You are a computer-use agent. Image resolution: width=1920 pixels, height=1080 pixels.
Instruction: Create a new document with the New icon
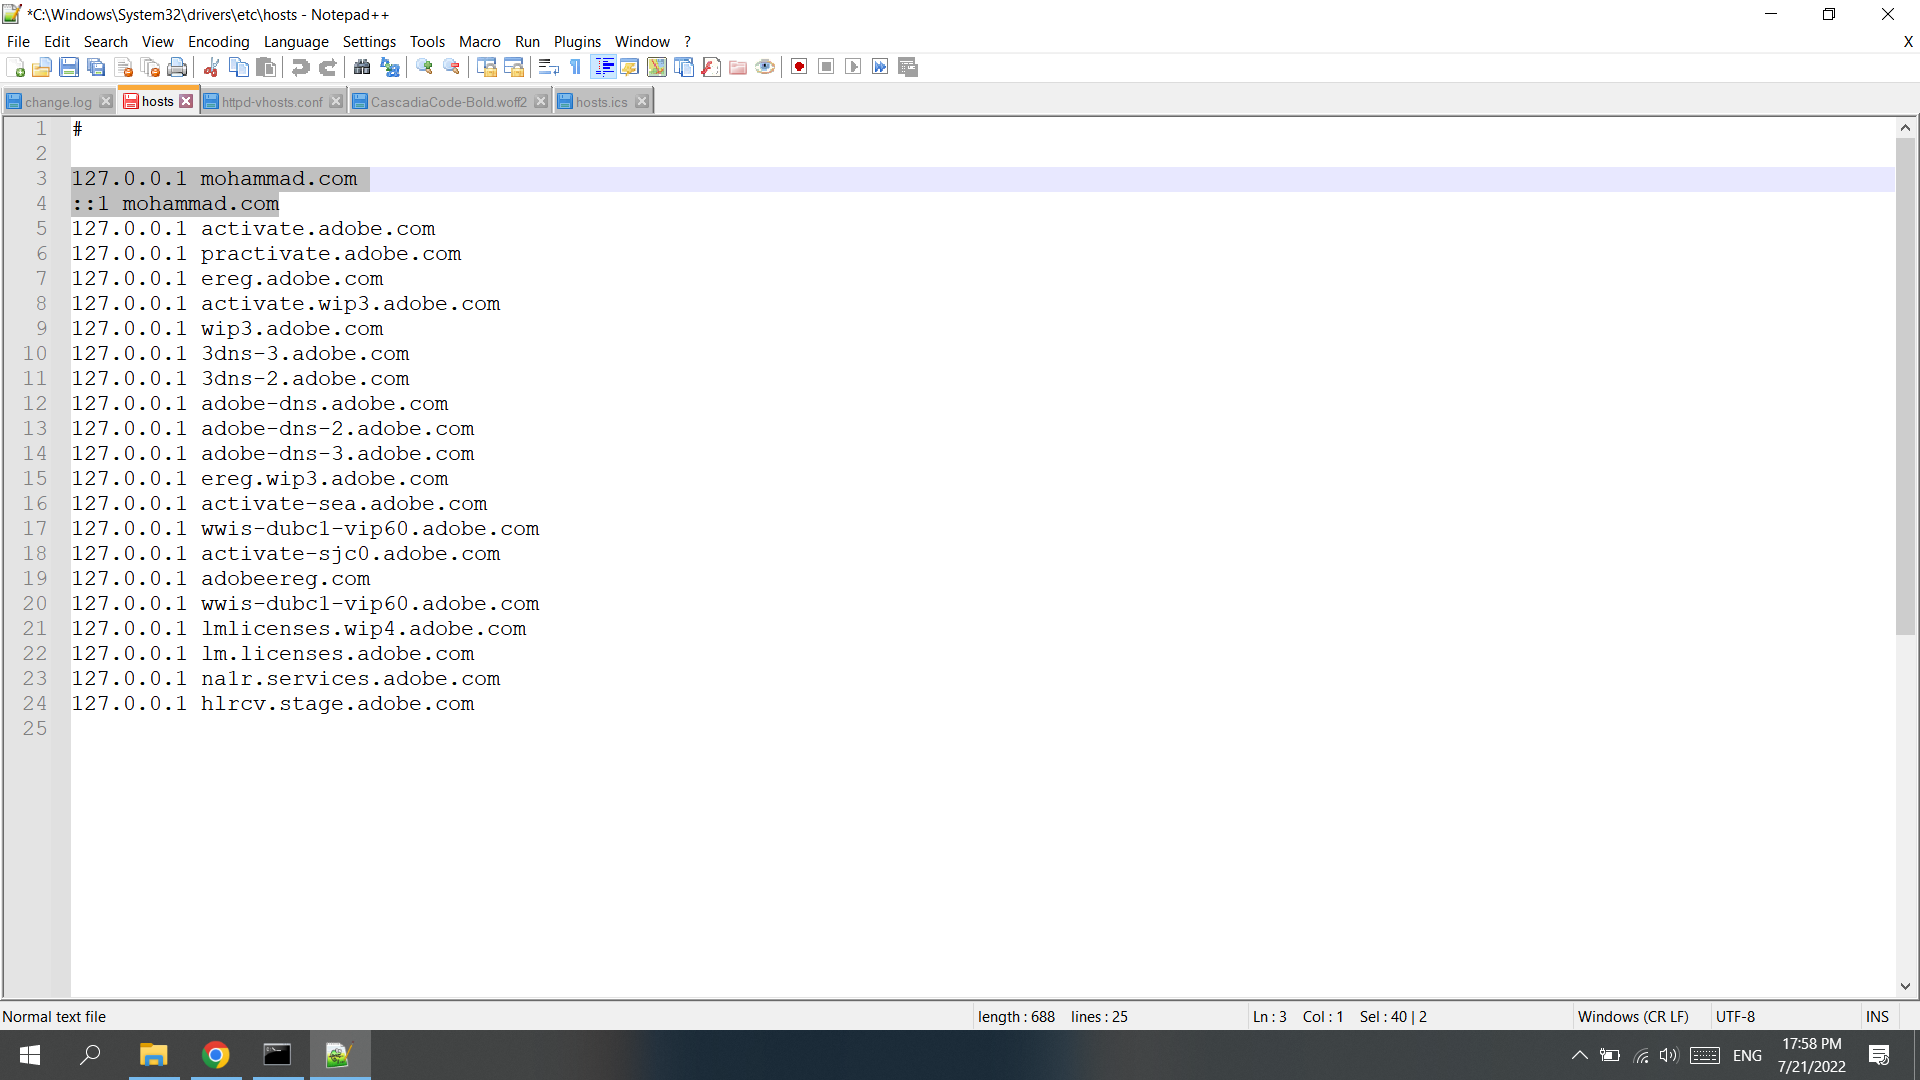tap(16, 67)
